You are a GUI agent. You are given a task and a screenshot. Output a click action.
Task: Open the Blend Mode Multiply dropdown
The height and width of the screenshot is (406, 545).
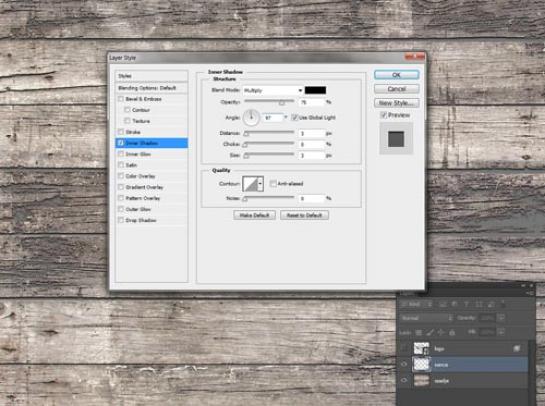click(x=273, y=90)
